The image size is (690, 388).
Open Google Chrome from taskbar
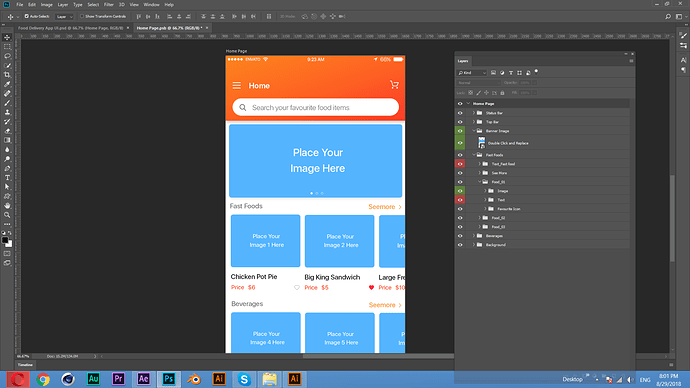(x=43, y=379)
